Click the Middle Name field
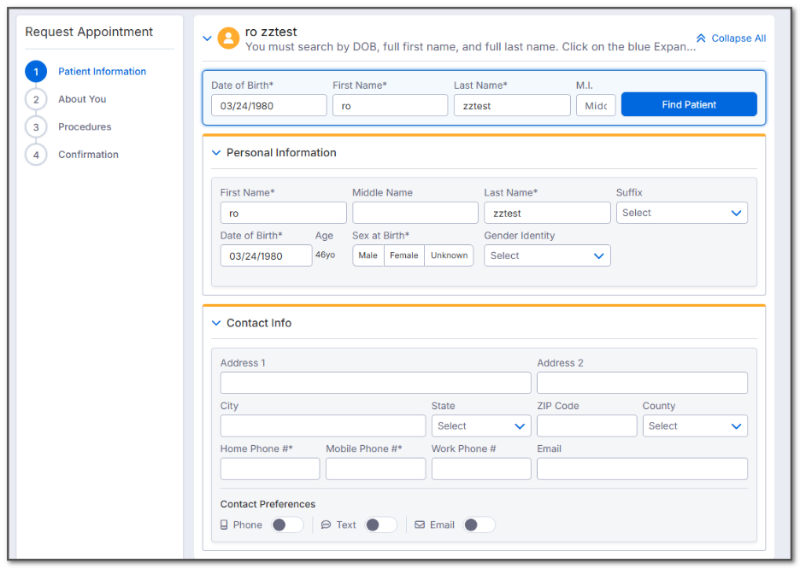This screenshot has height=569, width=800. point(415,213)
